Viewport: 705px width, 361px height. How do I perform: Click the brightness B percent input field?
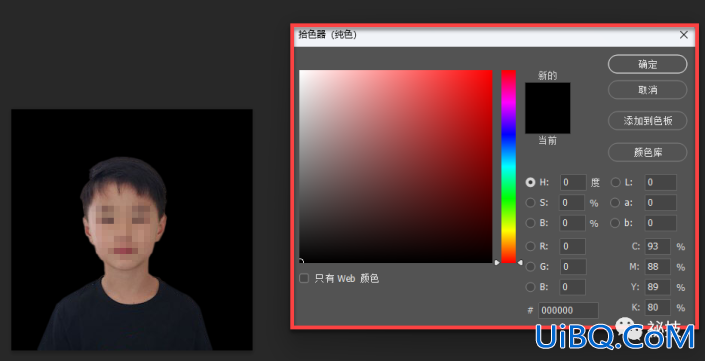[572, 223]
